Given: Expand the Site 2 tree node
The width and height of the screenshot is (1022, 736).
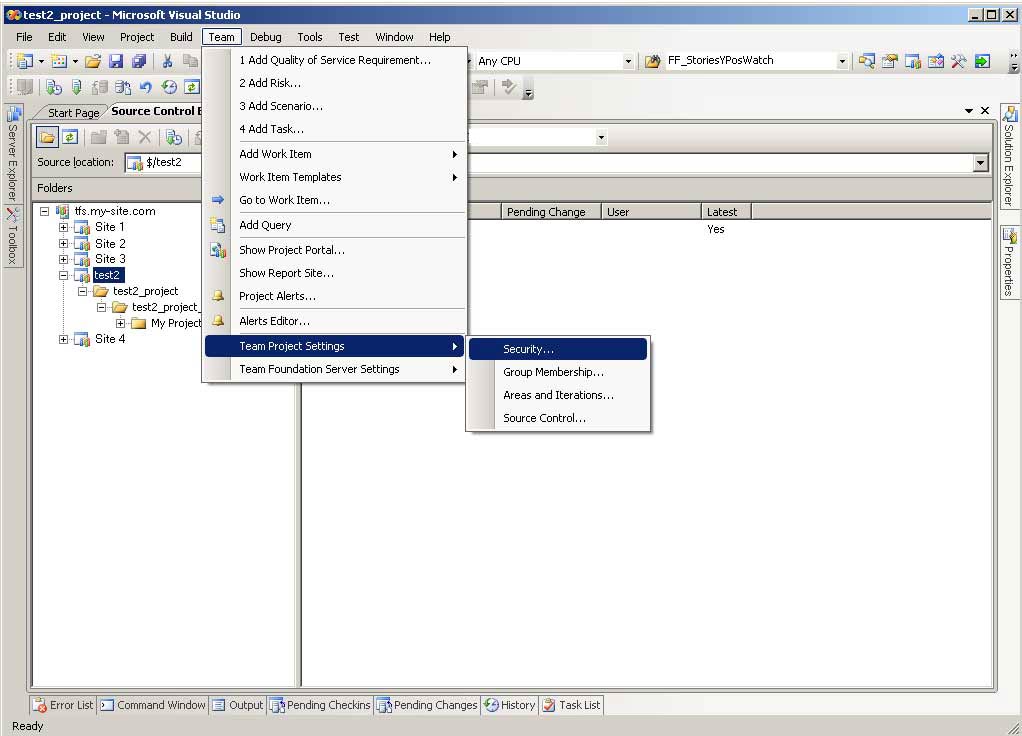Looking at the screenshot, I should pos(63,244).
